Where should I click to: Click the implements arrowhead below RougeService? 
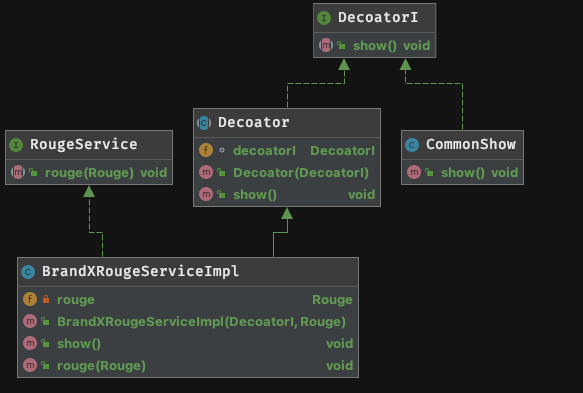click(89, 191)
